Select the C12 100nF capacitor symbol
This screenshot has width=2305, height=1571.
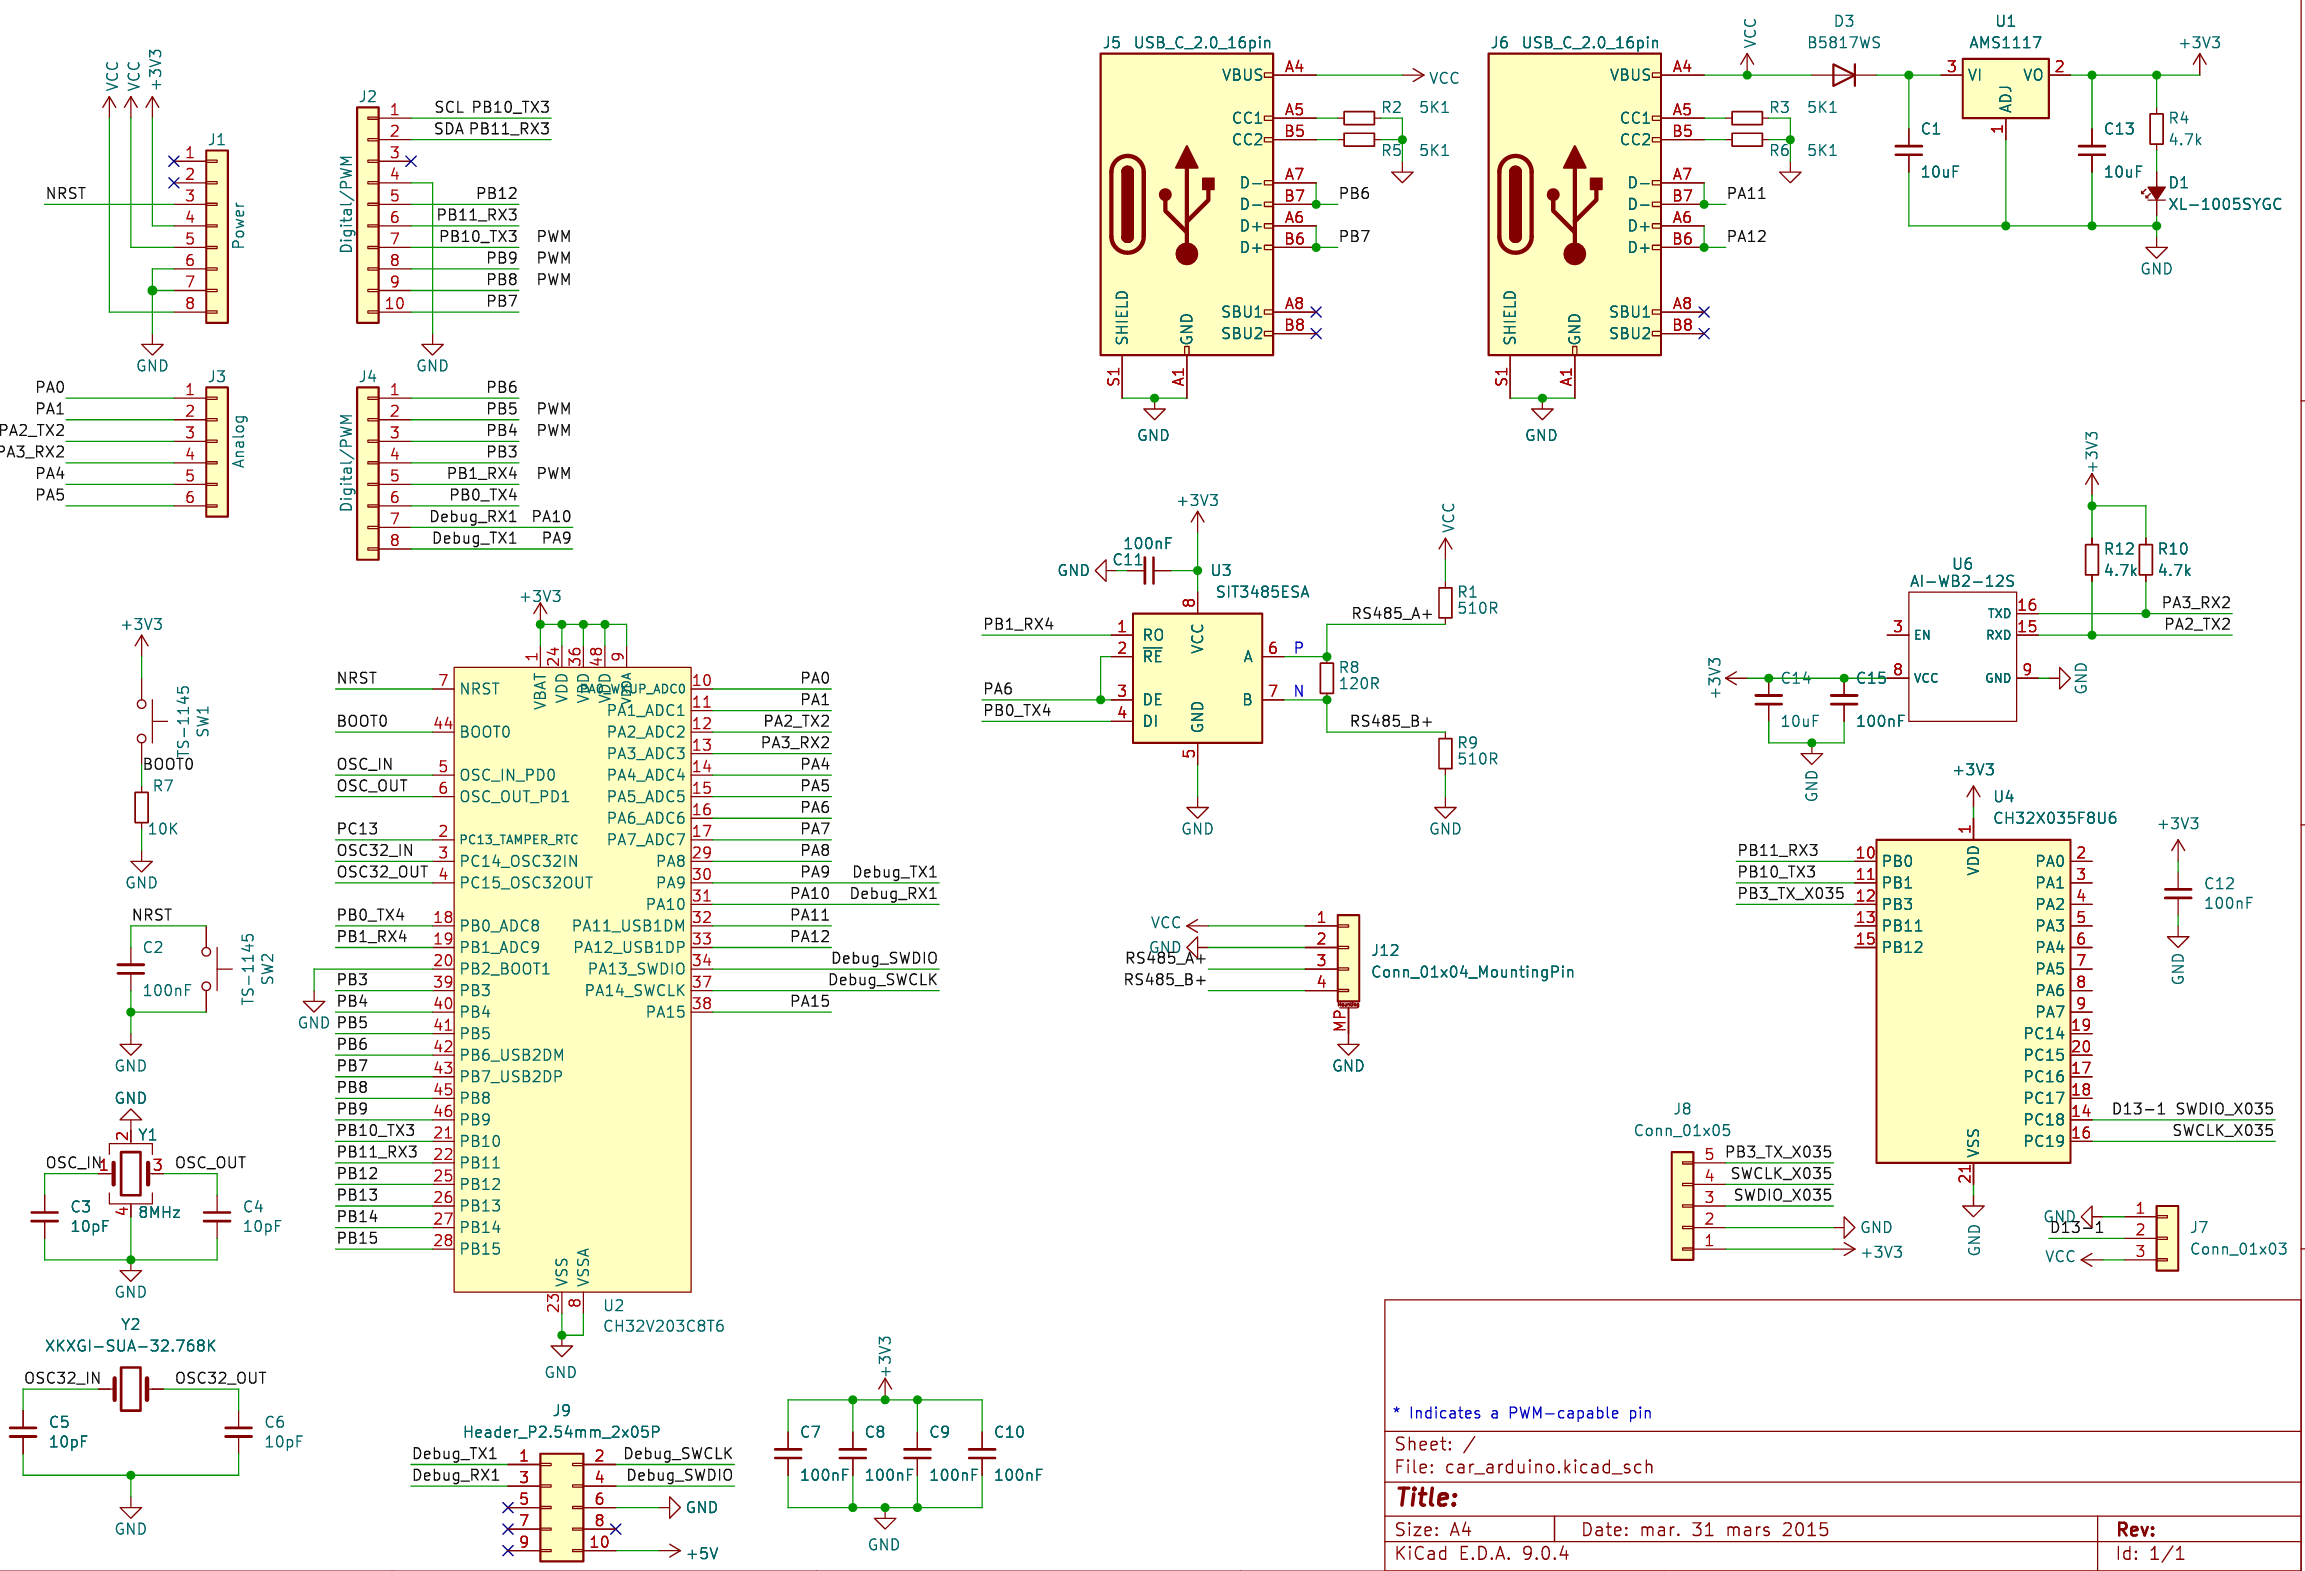[2177, 893]
